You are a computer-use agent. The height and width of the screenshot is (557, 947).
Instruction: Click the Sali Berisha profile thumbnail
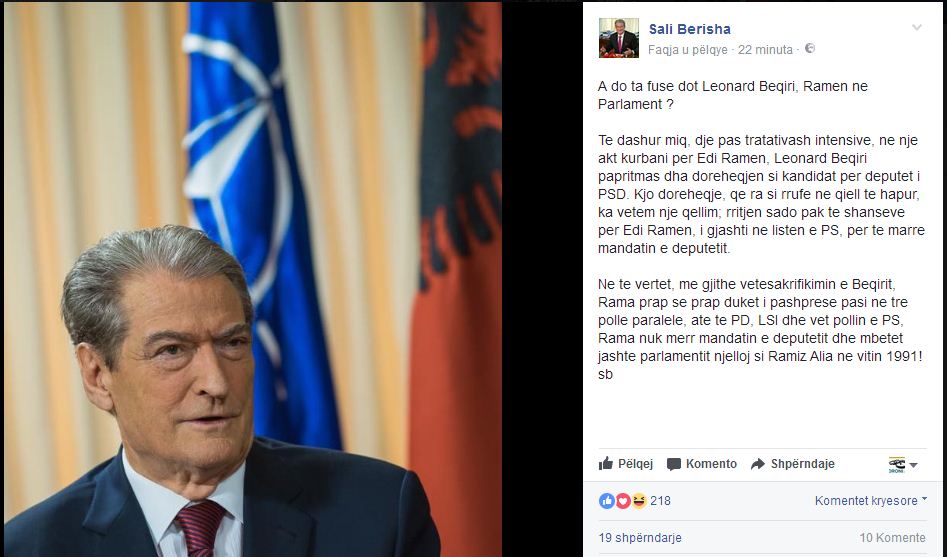click(x=618, y=37)
